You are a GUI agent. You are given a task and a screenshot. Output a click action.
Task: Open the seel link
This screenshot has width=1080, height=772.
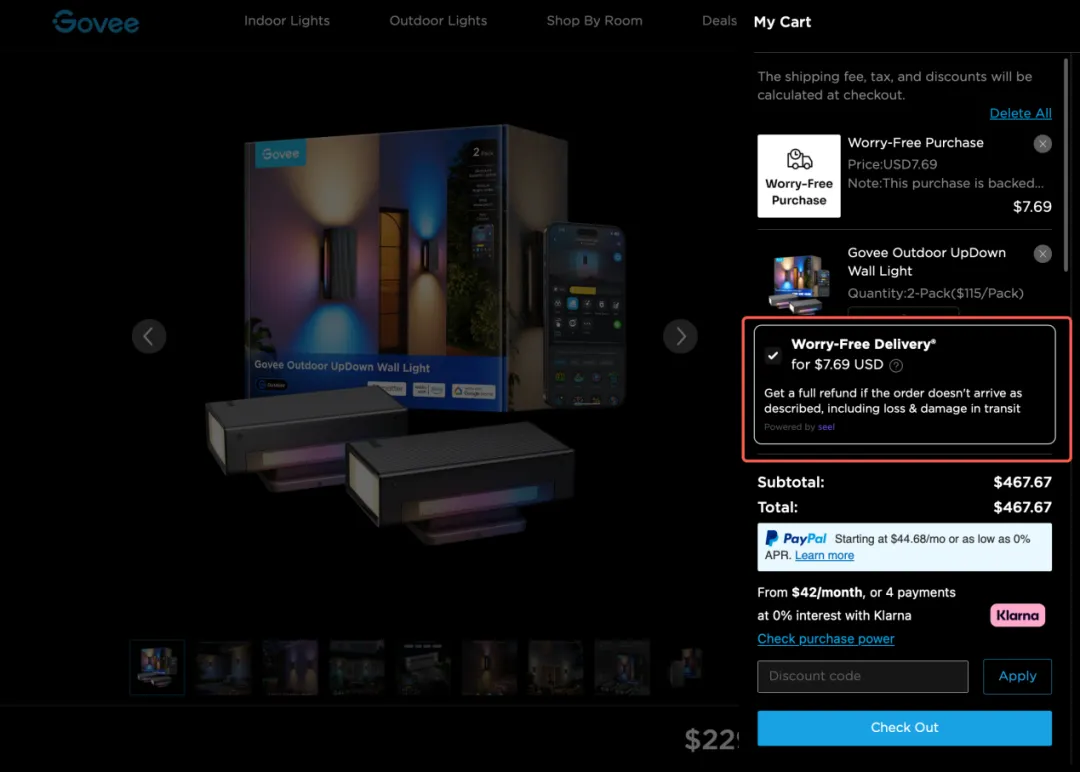826,427
